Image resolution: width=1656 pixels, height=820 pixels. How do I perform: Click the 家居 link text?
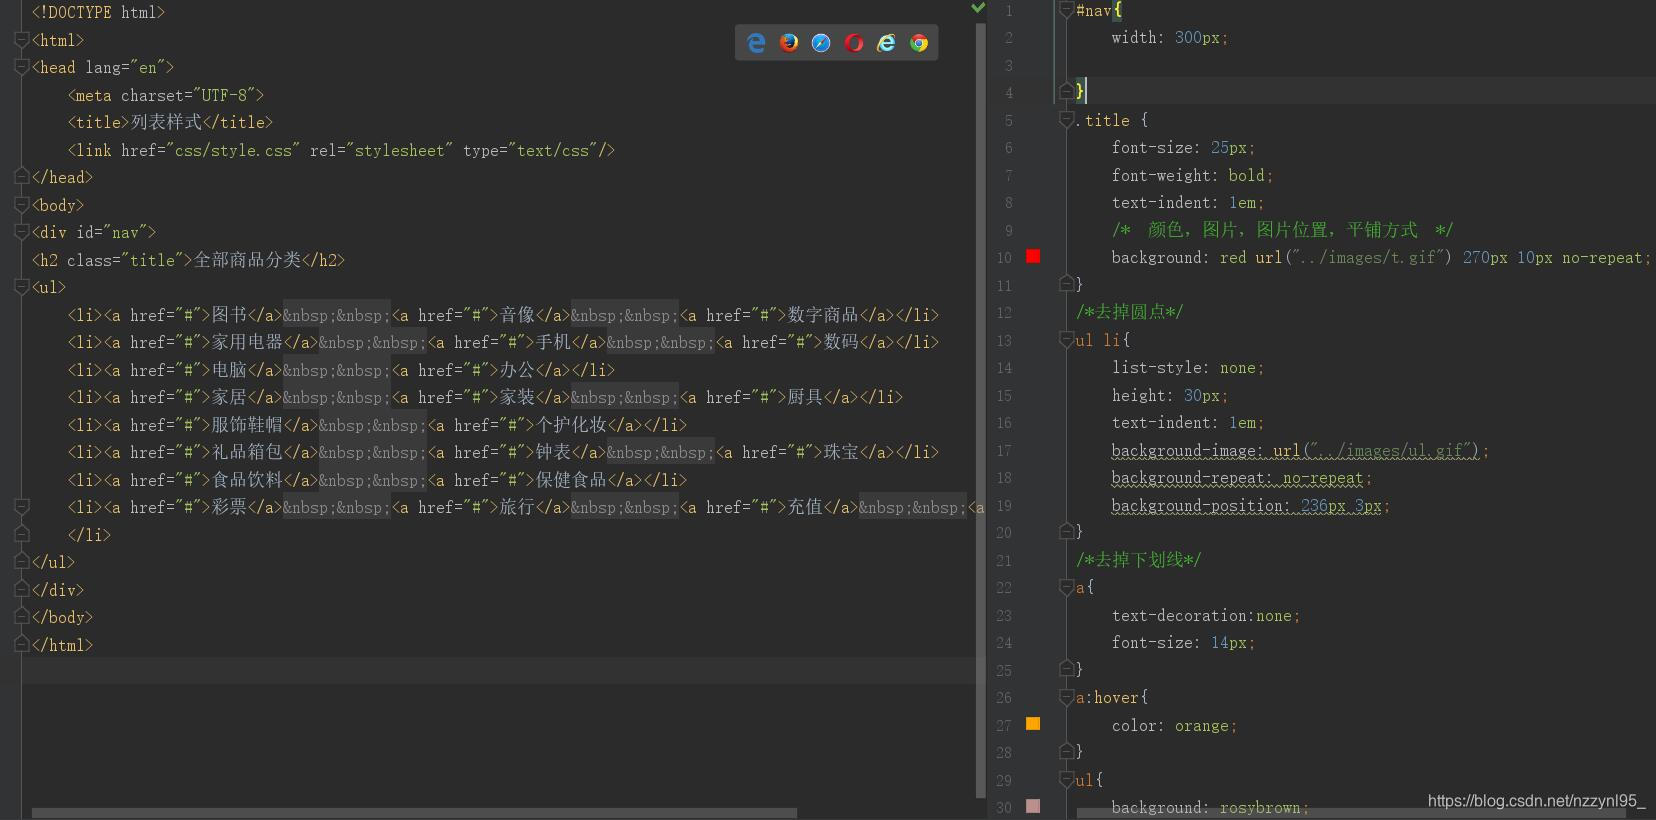(229, 397)
